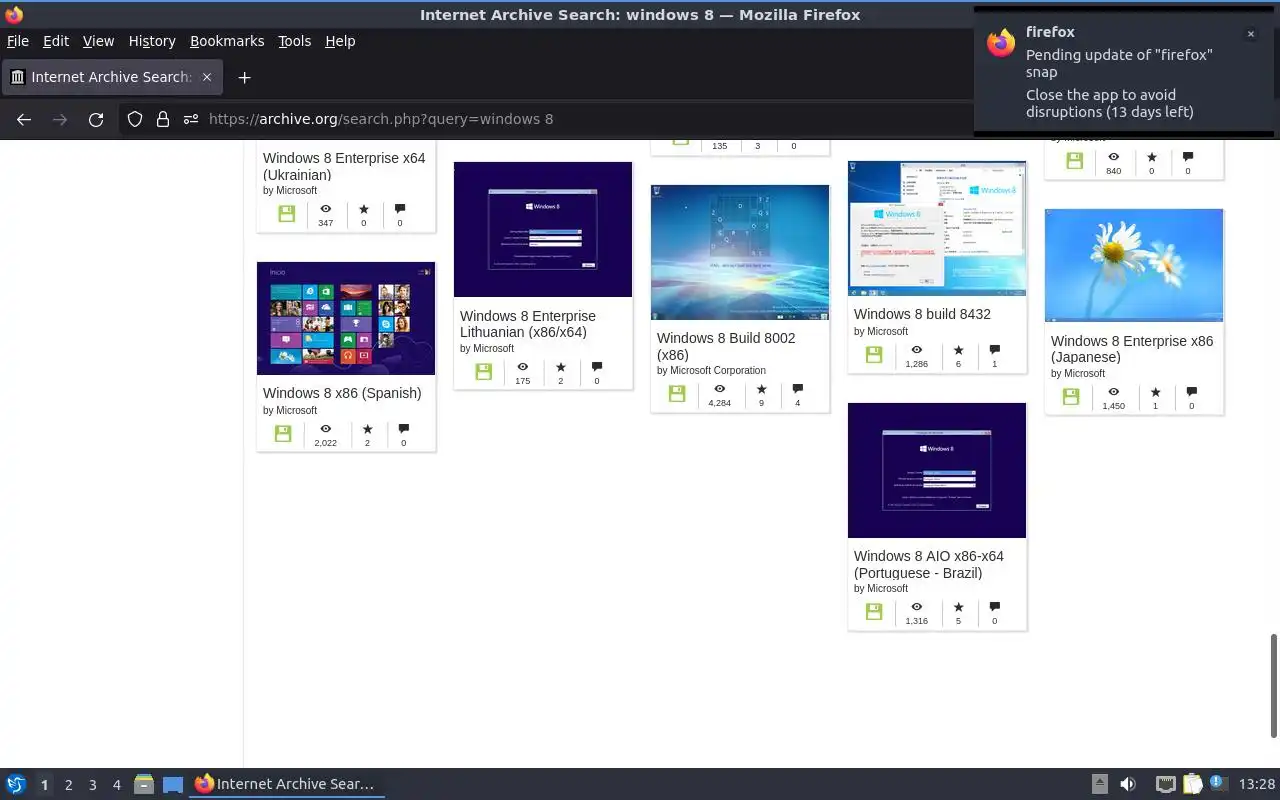
Task: Click the Windows 8 Enterprise Lithuanian setup thumbnail
Action: 543,229
